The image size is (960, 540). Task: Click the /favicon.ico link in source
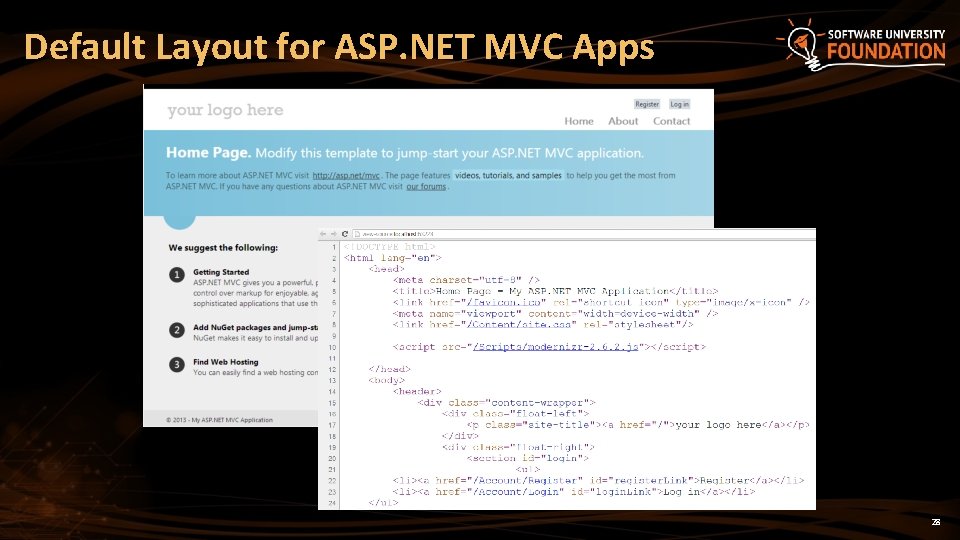click(x=504, y=302)
